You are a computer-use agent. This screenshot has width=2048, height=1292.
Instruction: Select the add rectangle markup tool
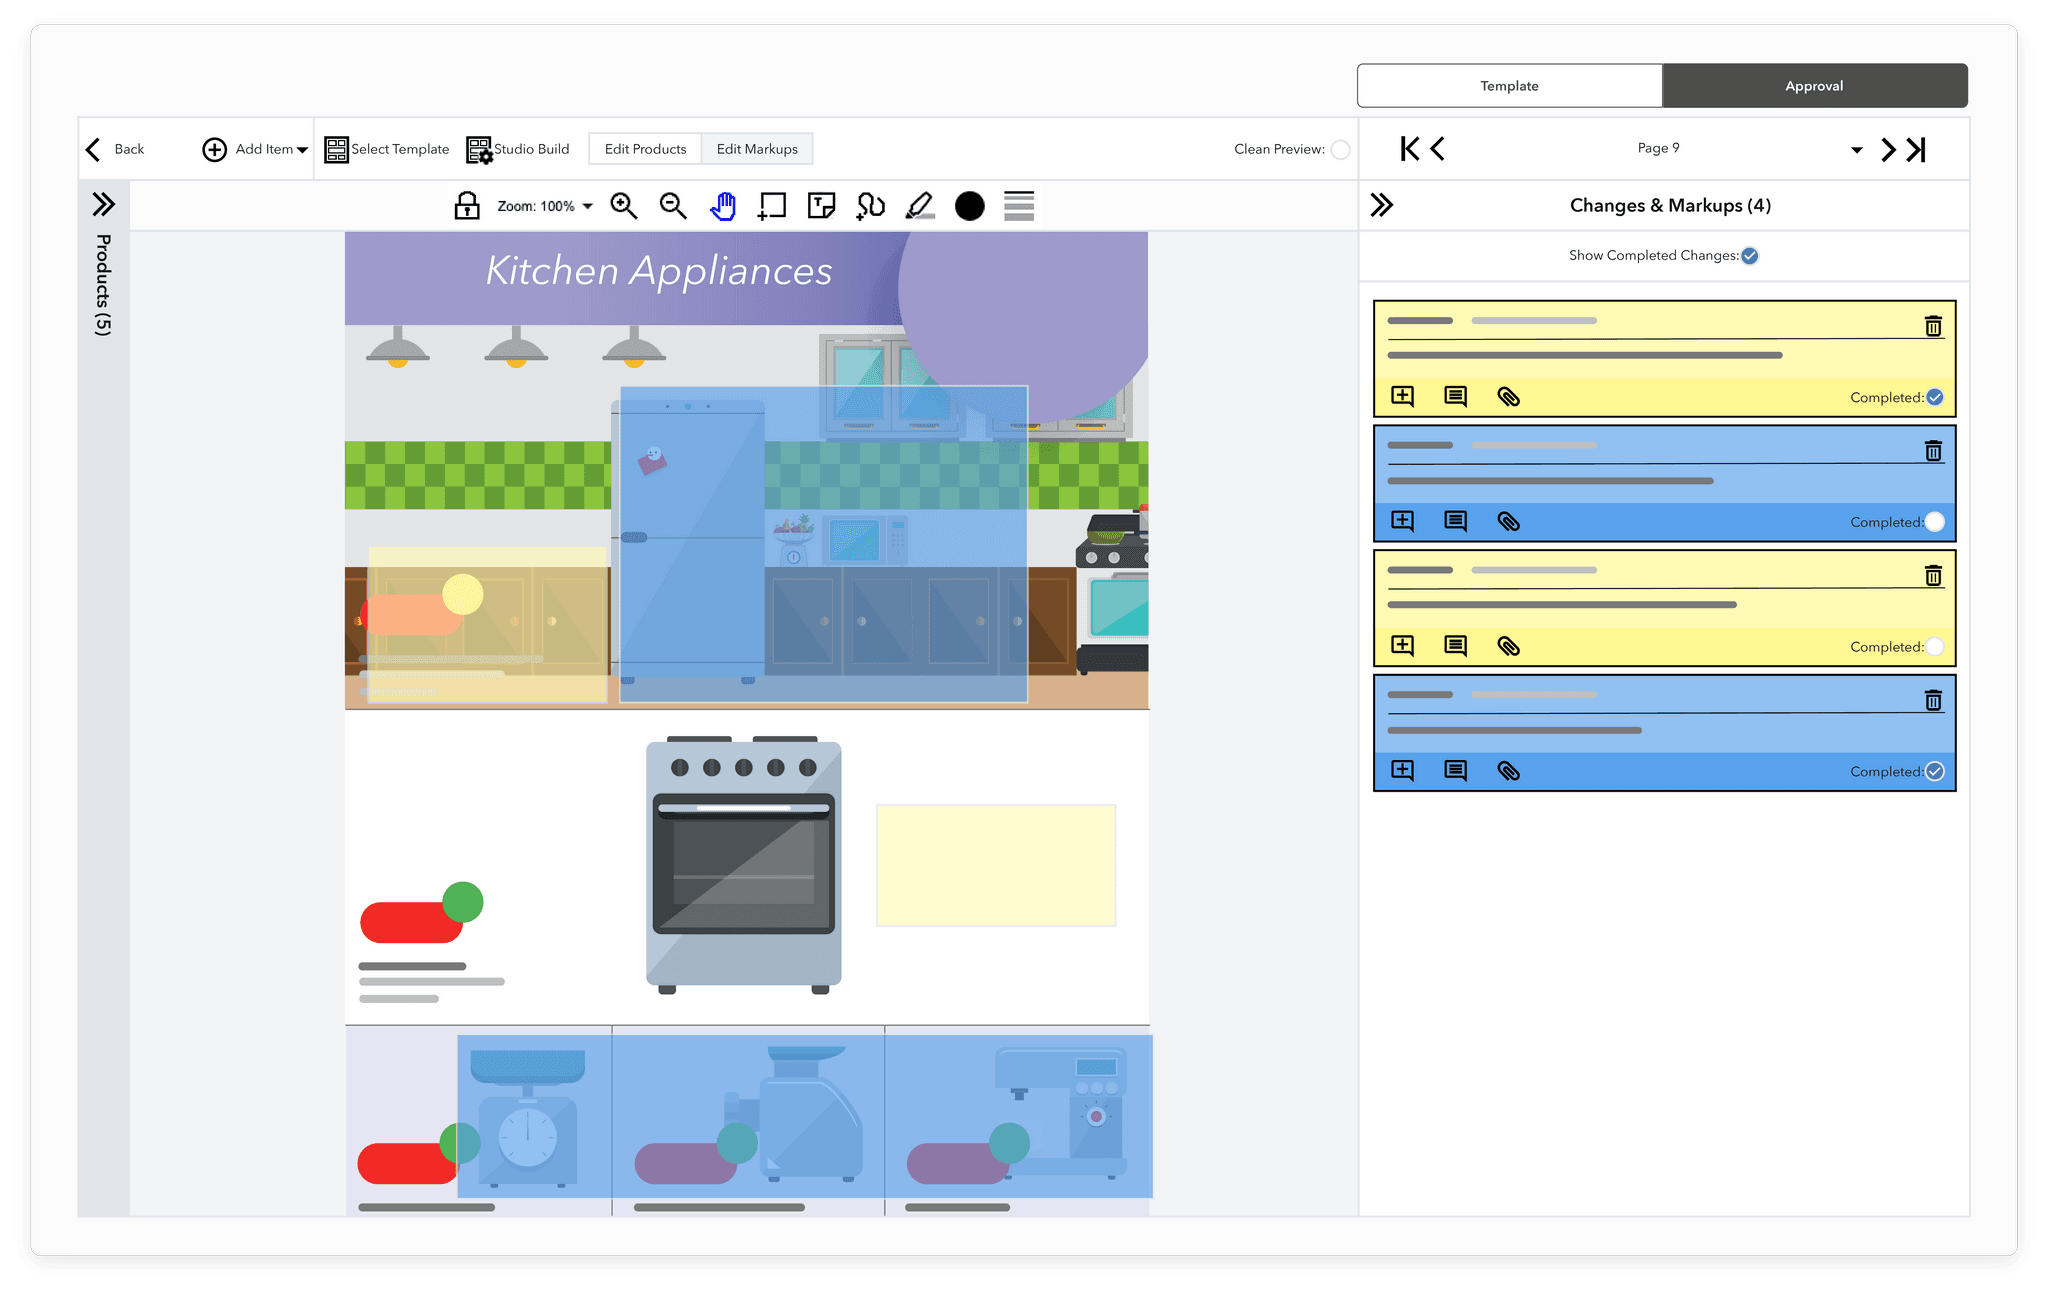[771, 206]
